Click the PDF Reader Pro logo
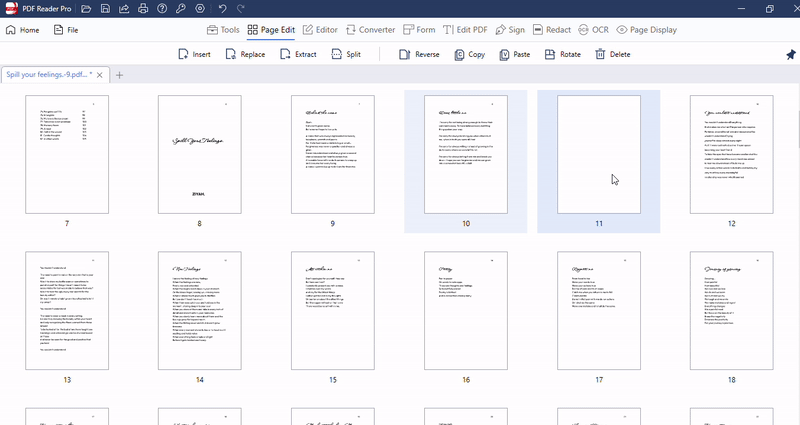The height and width of the screenshot is (425, 800). pos(11,8)
